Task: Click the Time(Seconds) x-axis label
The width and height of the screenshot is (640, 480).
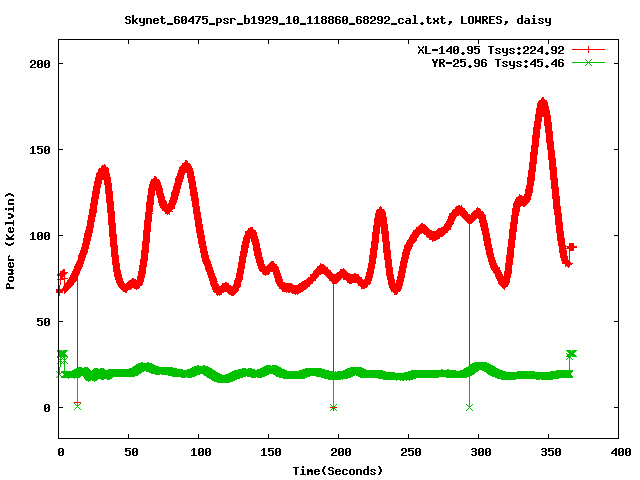Action: coord(338,471)
